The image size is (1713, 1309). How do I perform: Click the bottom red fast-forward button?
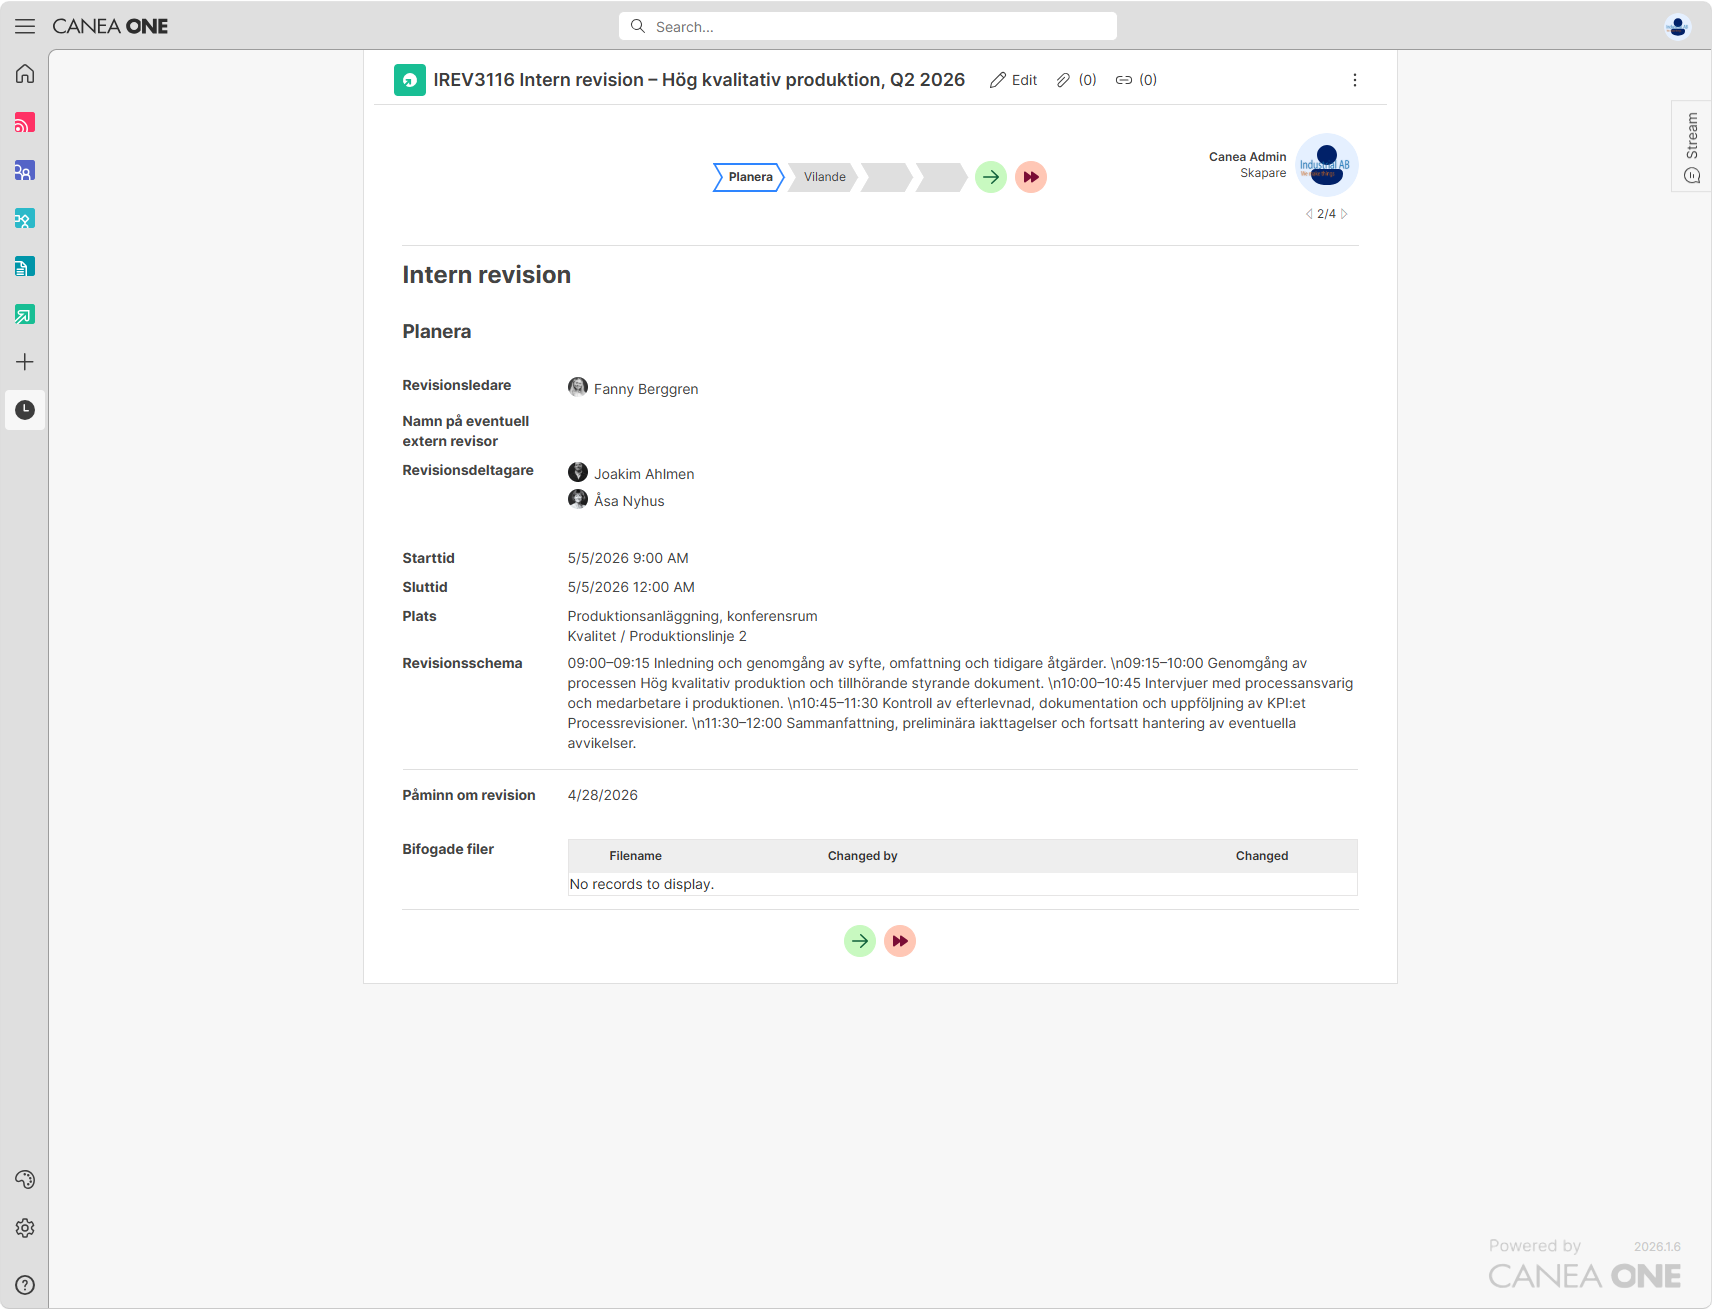(x=900, y=941)
